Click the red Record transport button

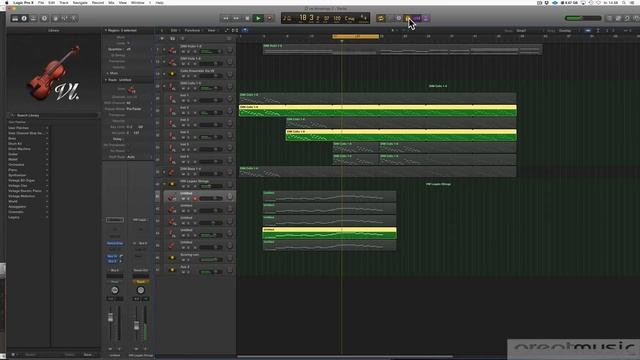[x=269, y=18]
